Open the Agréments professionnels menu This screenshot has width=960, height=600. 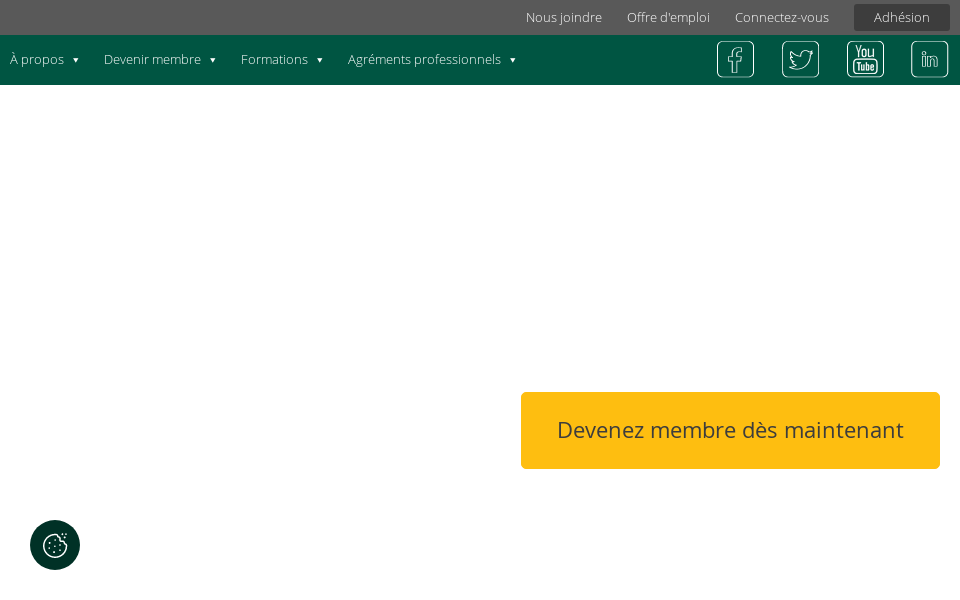click(423, 60)
